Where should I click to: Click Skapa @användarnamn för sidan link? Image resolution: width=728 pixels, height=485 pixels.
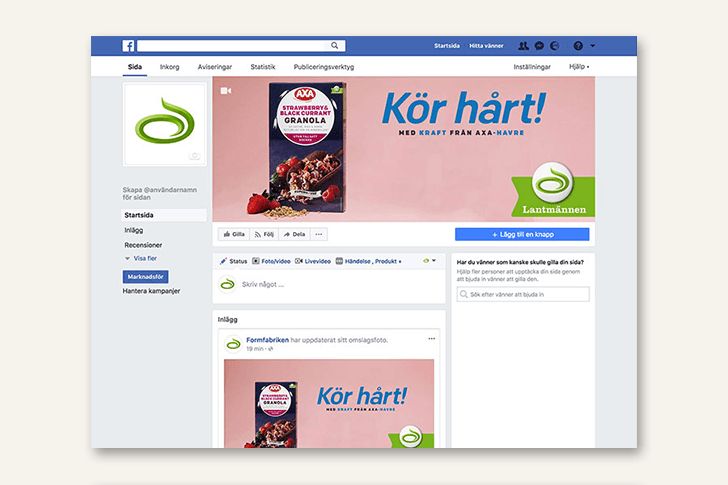[160, 194]
